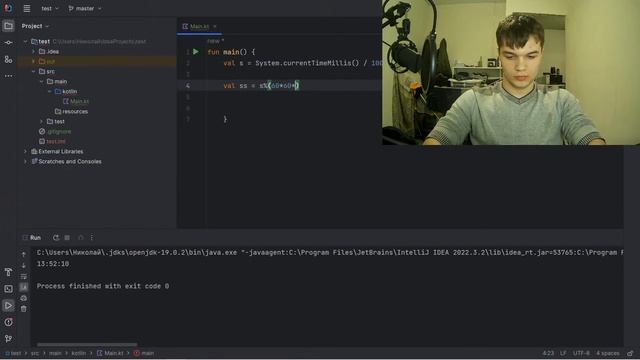Screen dimensions: 640x360
Task: Collapse the kotlin source folder
Action: point(50,91)
